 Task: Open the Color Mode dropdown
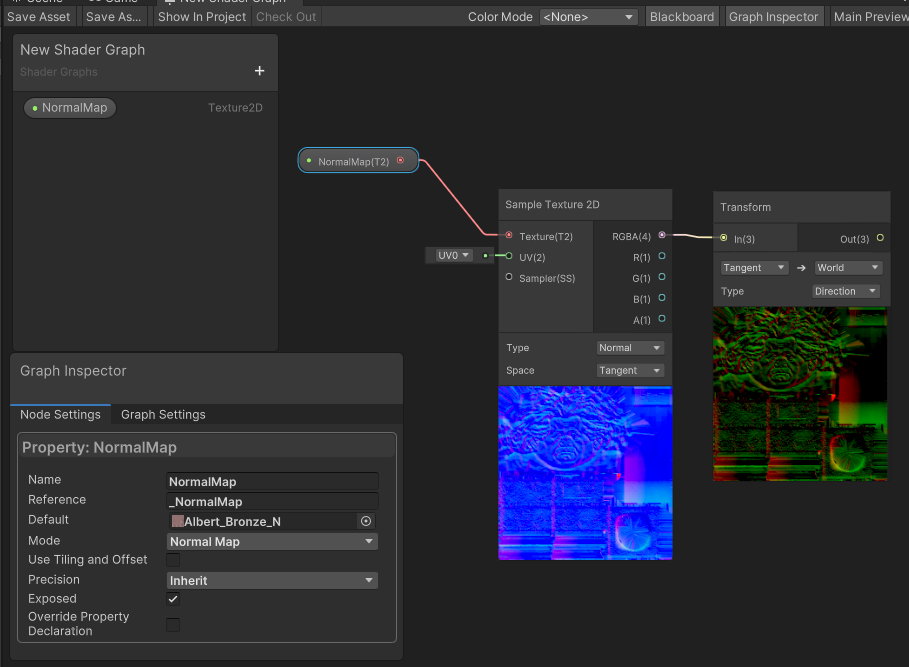588,17
